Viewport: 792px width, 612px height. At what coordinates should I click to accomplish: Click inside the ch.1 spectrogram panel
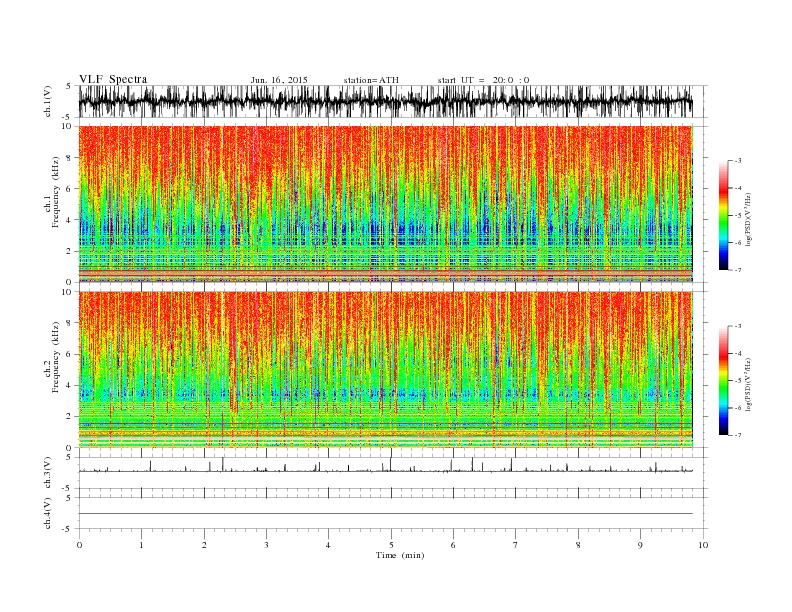click(x=385, y=204)
